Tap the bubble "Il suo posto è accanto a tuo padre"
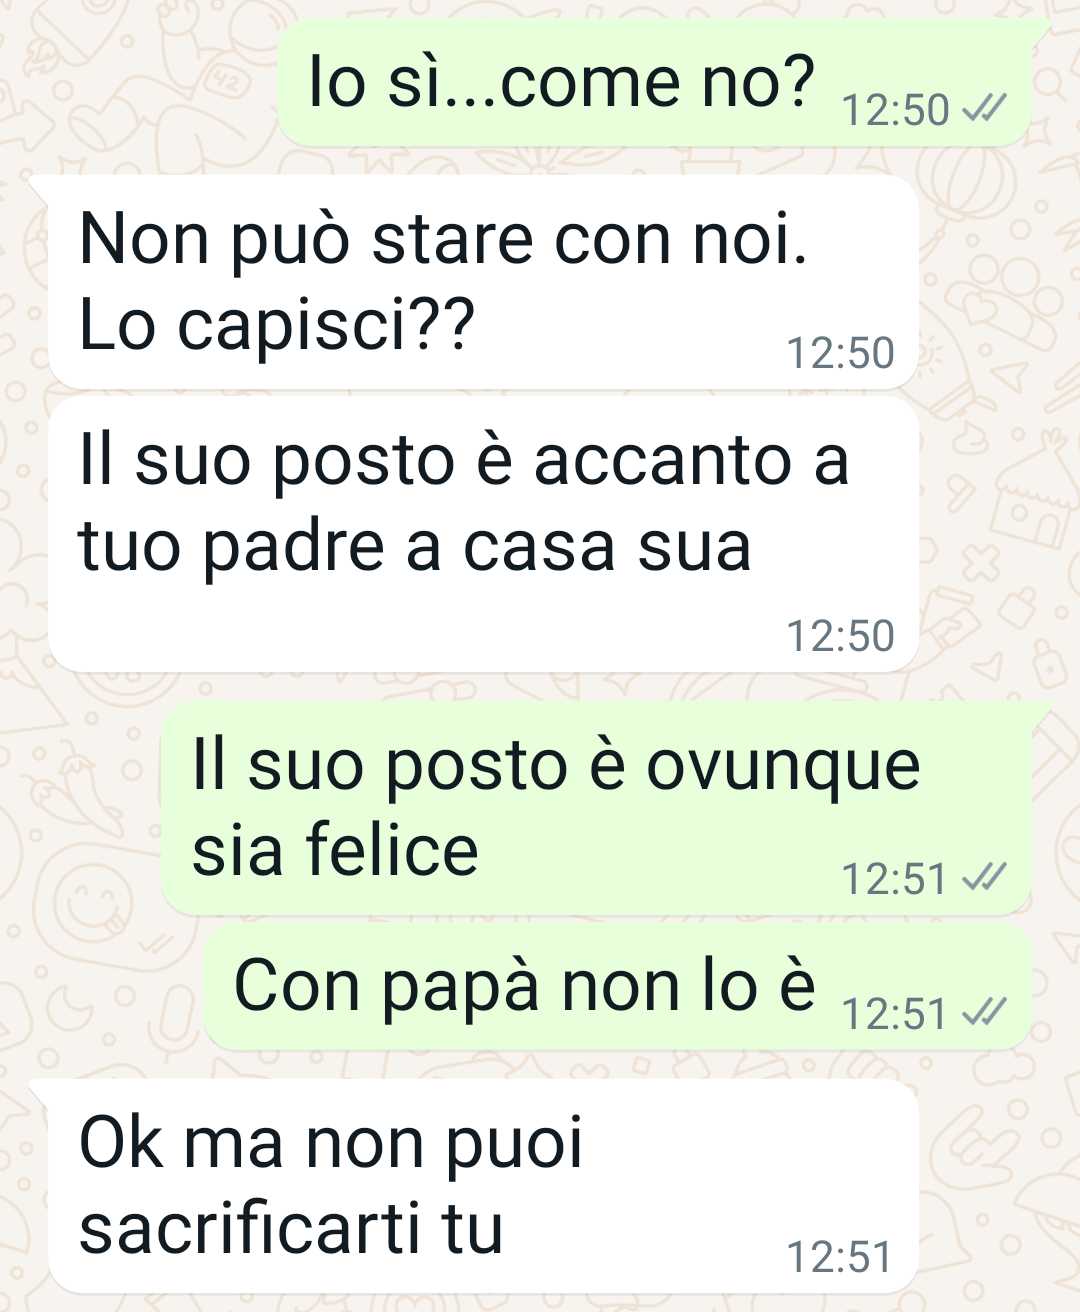Image resolution: width=1080 pixels, height=1312 pixels. (484, 534)
